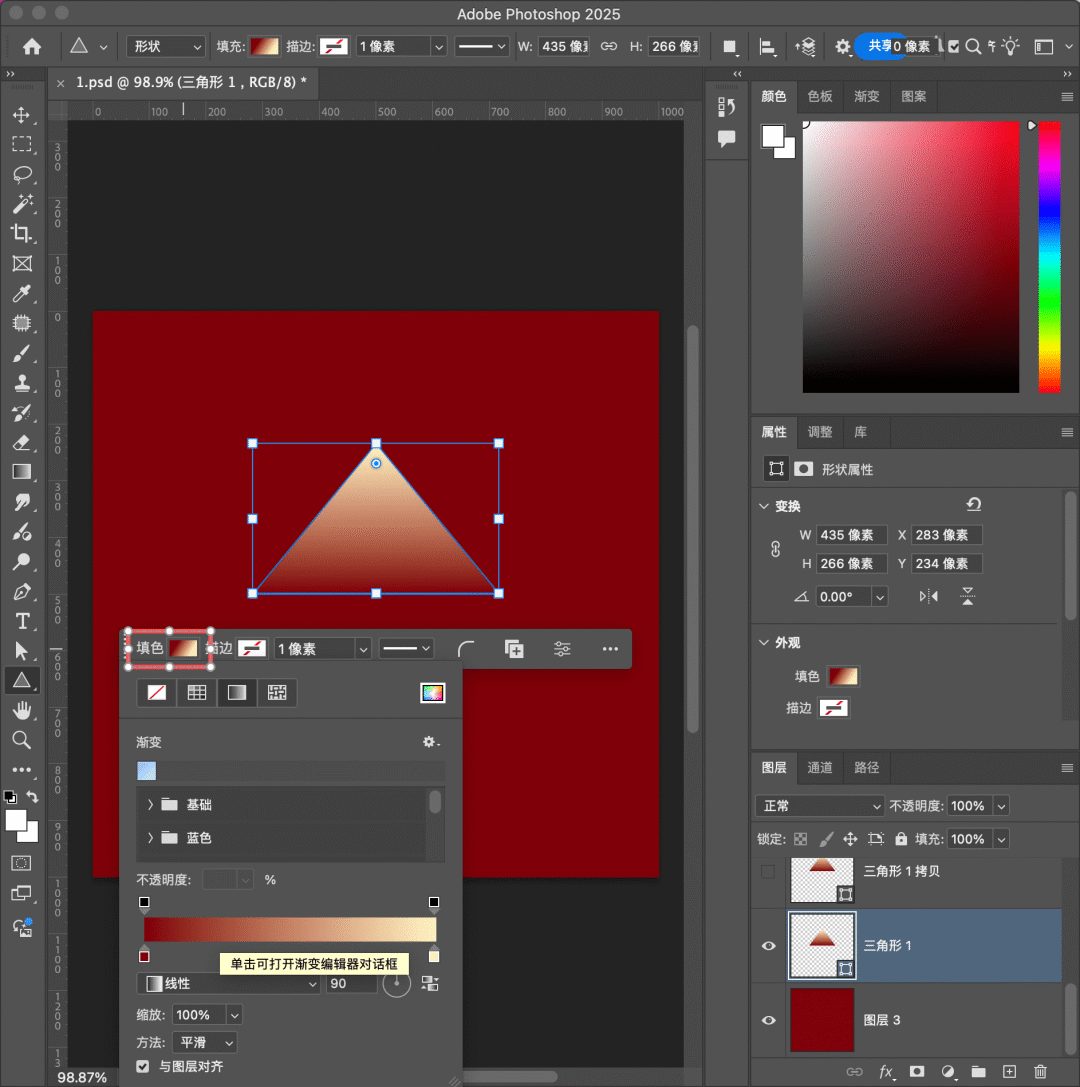
Task: Select the Move tool
Action: pos(21,115)
